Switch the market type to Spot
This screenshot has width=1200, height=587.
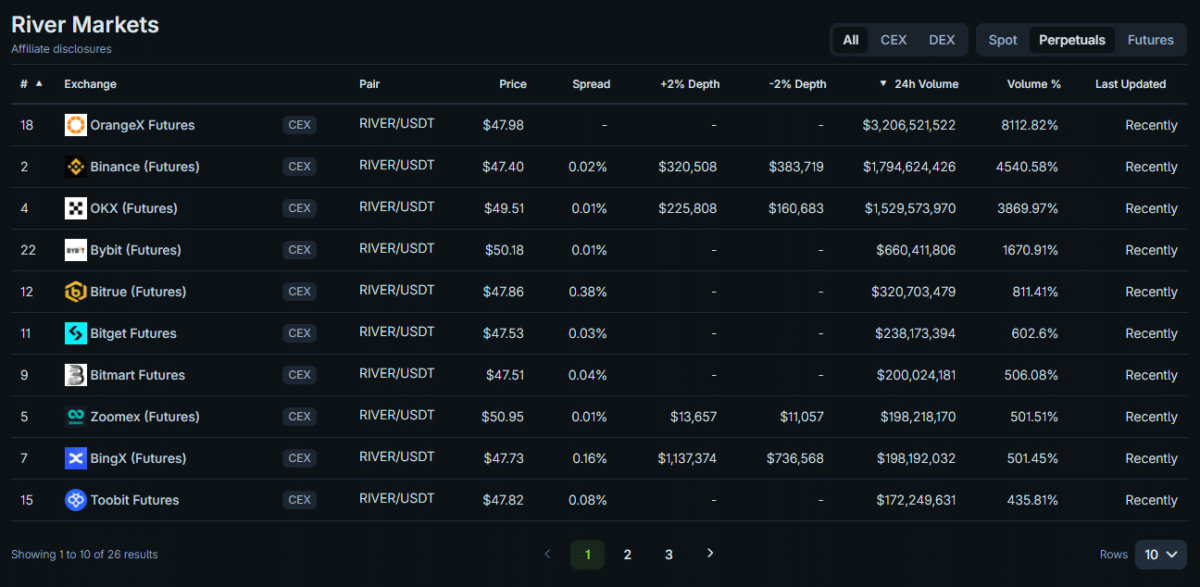[1002, 40]
